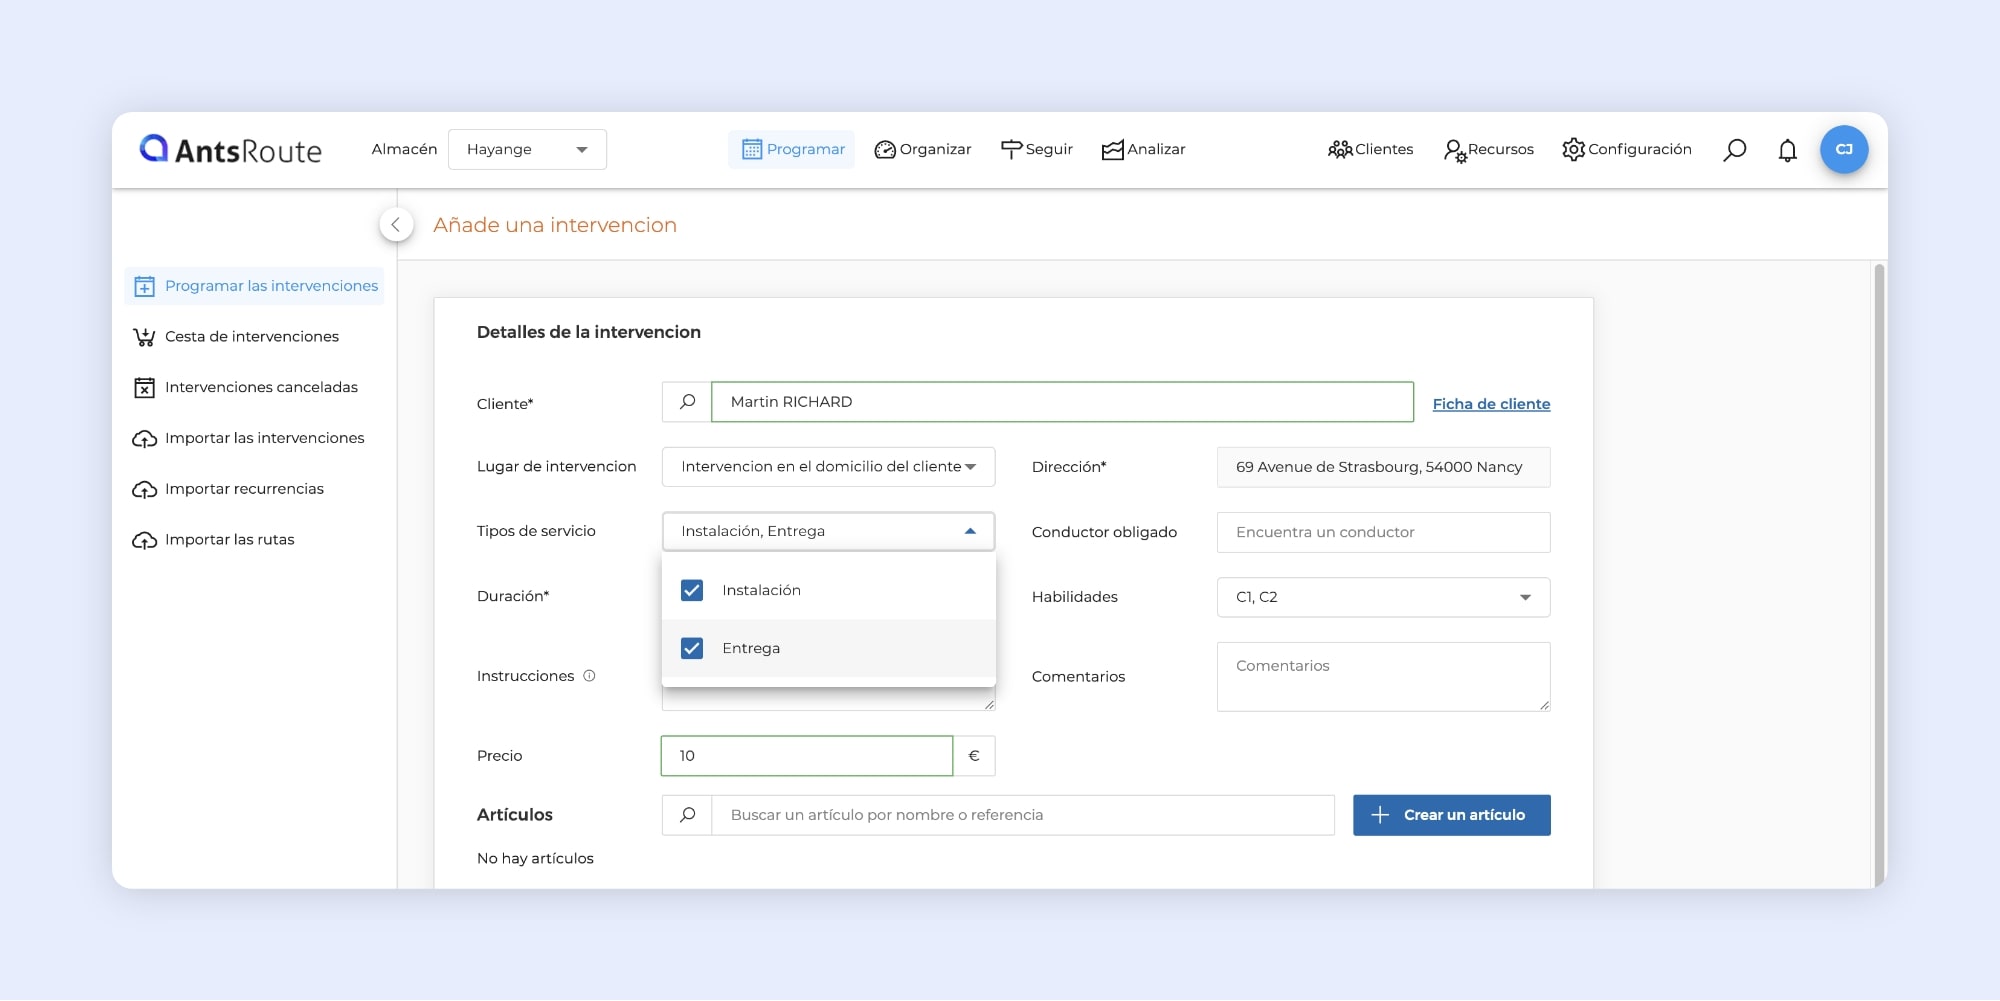This screenshot has width=2000, height=1001.
Task: Switch to the Organizar tab
Action: (923, 150)
